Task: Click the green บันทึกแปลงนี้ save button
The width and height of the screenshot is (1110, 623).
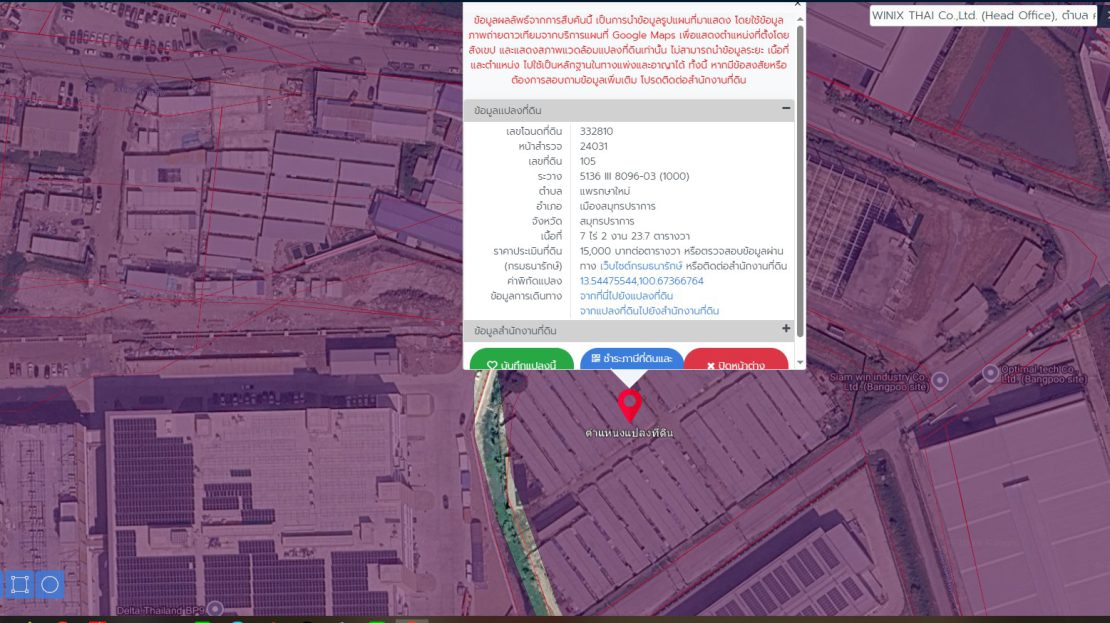Action: click(522, 363)
